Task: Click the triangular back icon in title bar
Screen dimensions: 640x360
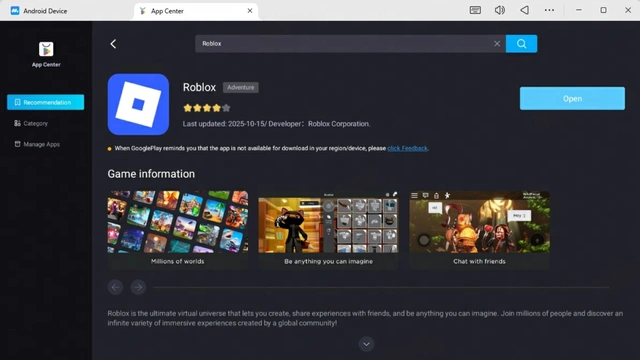Action: pyautogui.click(x=524, y=10)
